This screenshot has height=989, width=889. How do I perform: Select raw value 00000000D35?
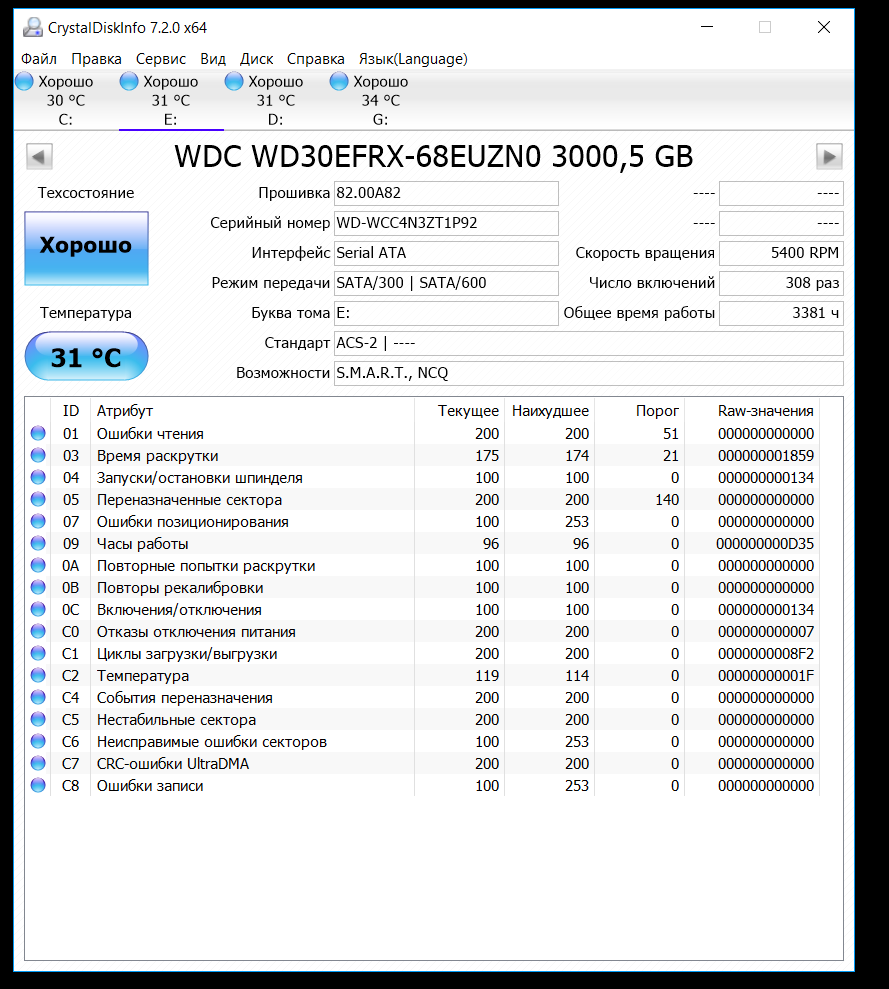[x=765, y=544]
